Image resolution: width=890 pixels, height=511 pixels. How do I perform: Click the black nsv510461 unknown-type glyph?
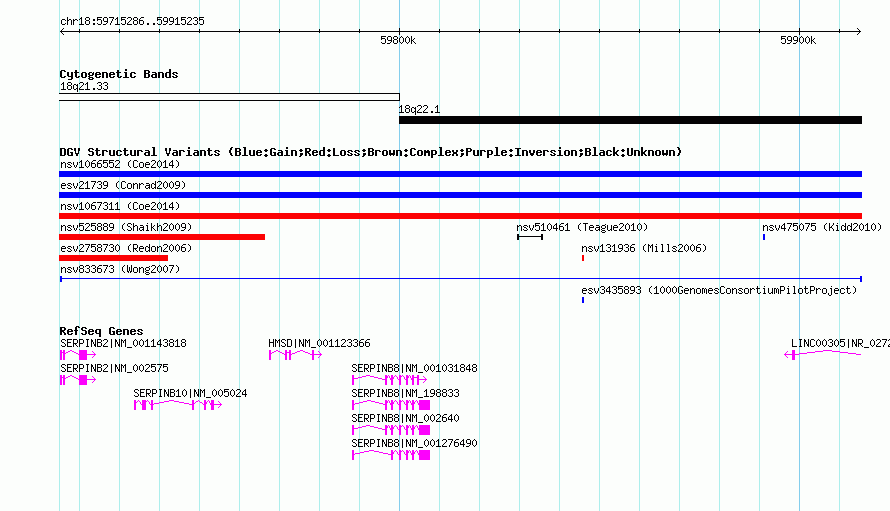click(x=530, y=237)
